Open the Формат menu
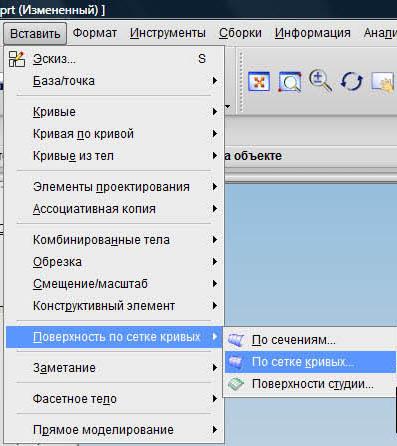This screenshot has height=446, width=397. coord(95,33)
